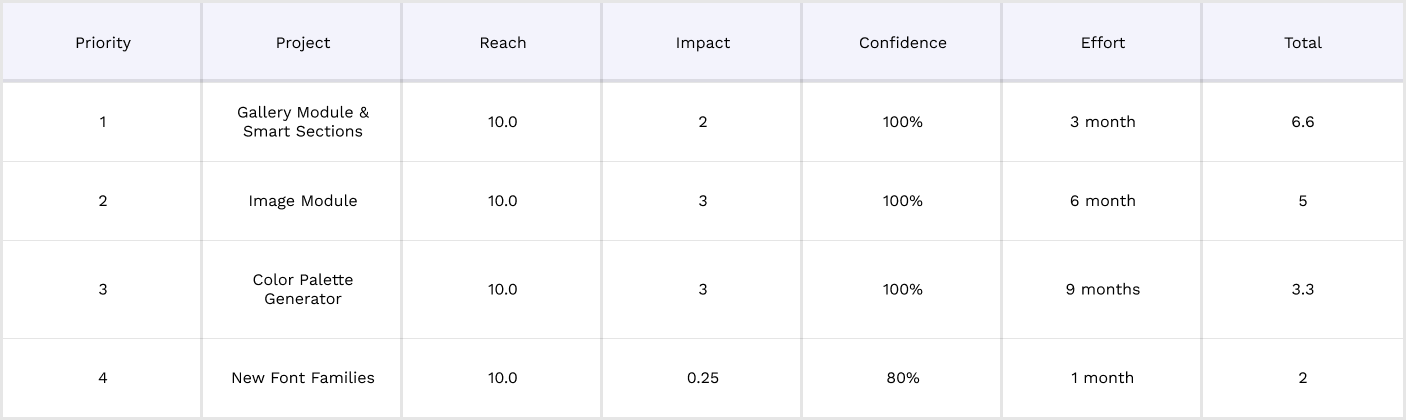Image resolution: width=1406 pixels, height=420 pixels.
Task: Select the priority 4 cell
Action: point(102,378)
